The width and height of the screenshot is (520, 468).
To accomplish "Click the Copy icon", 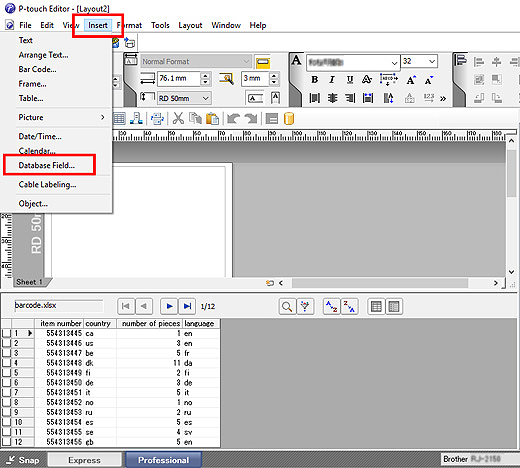I will 195,118.
